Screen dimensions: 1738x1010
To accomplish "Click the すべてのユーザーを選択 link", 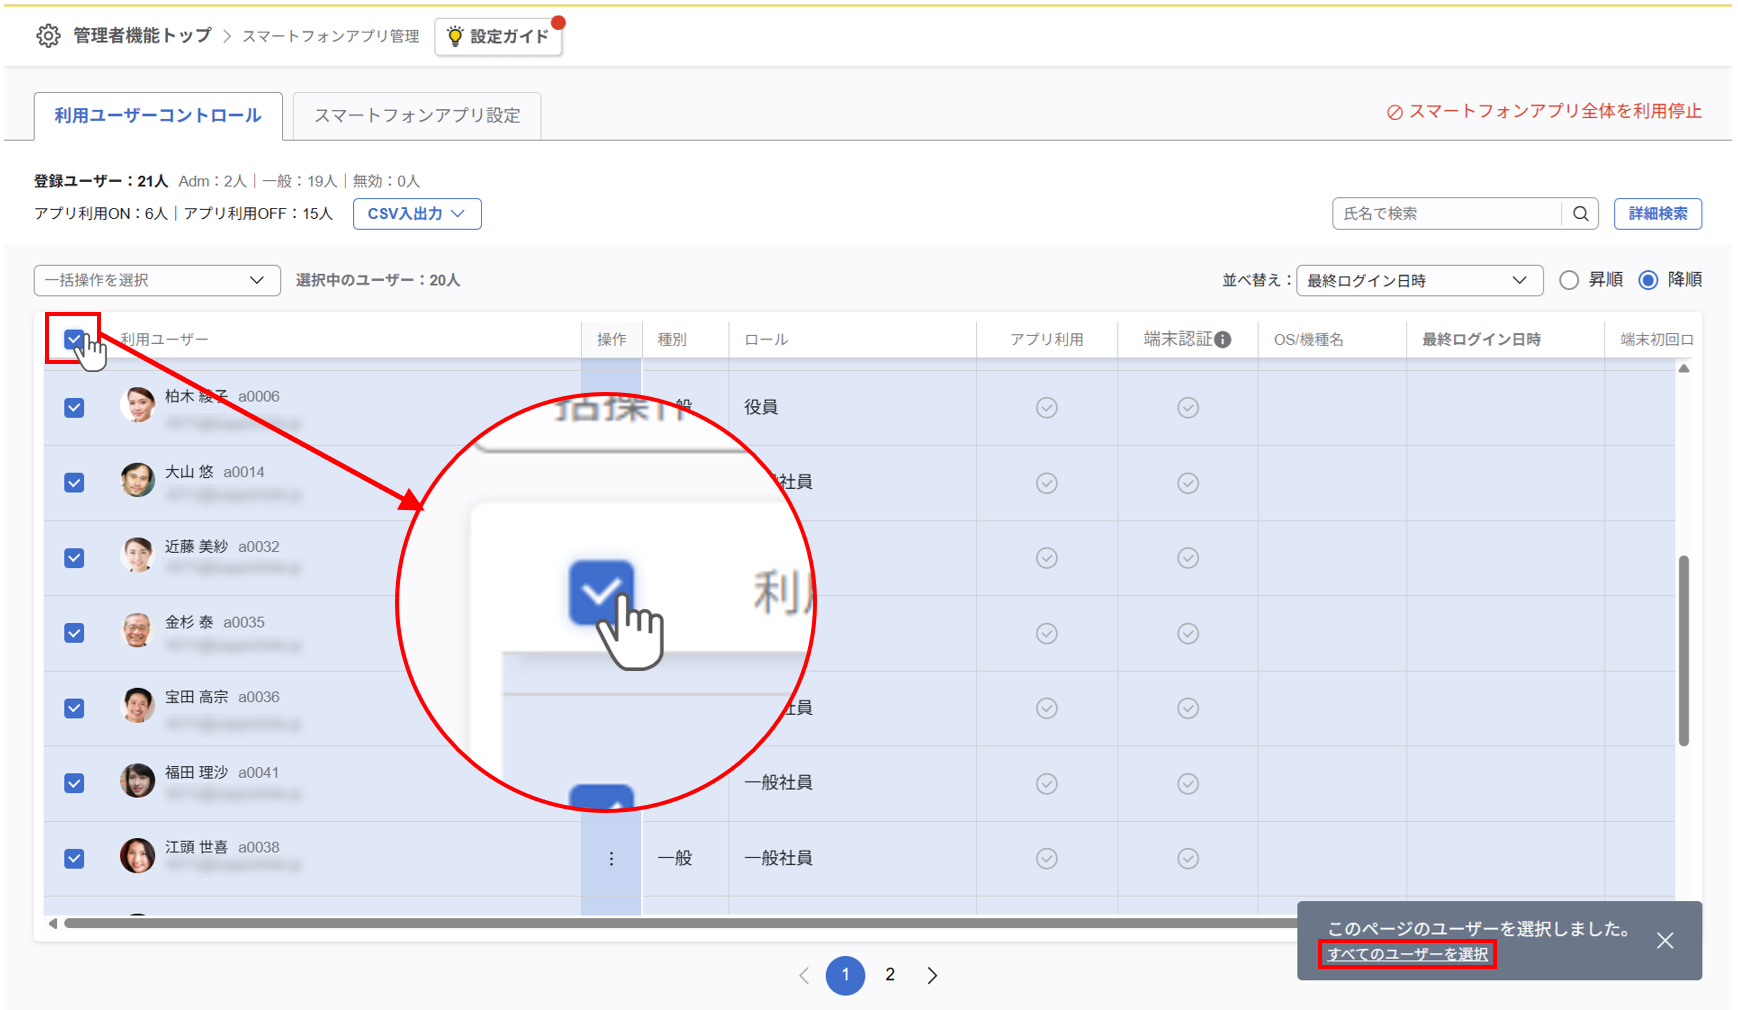I will click(x=1407, y=955).
